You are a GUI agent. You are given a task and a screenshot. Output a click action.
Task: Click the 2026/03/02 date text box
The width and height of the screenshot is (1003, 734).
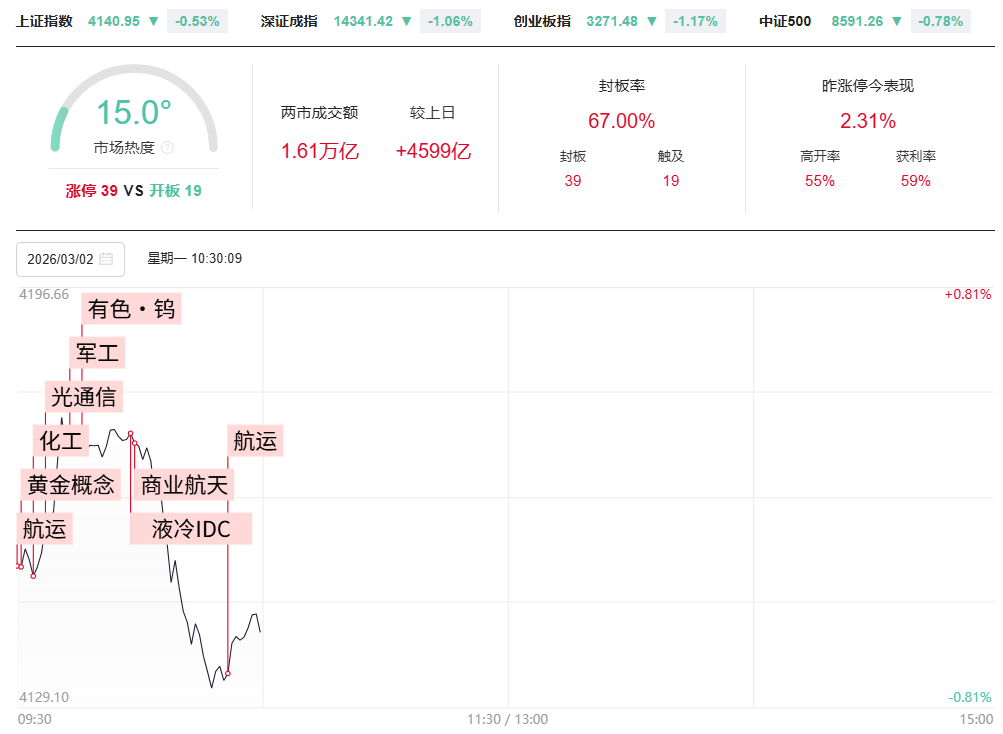click(60, 259)
